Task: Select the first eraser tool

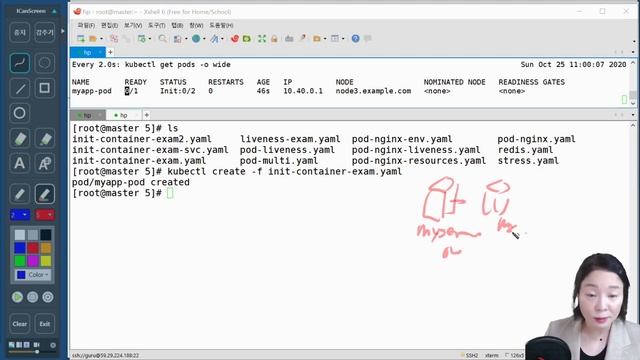Action: [x=20, y=139]
